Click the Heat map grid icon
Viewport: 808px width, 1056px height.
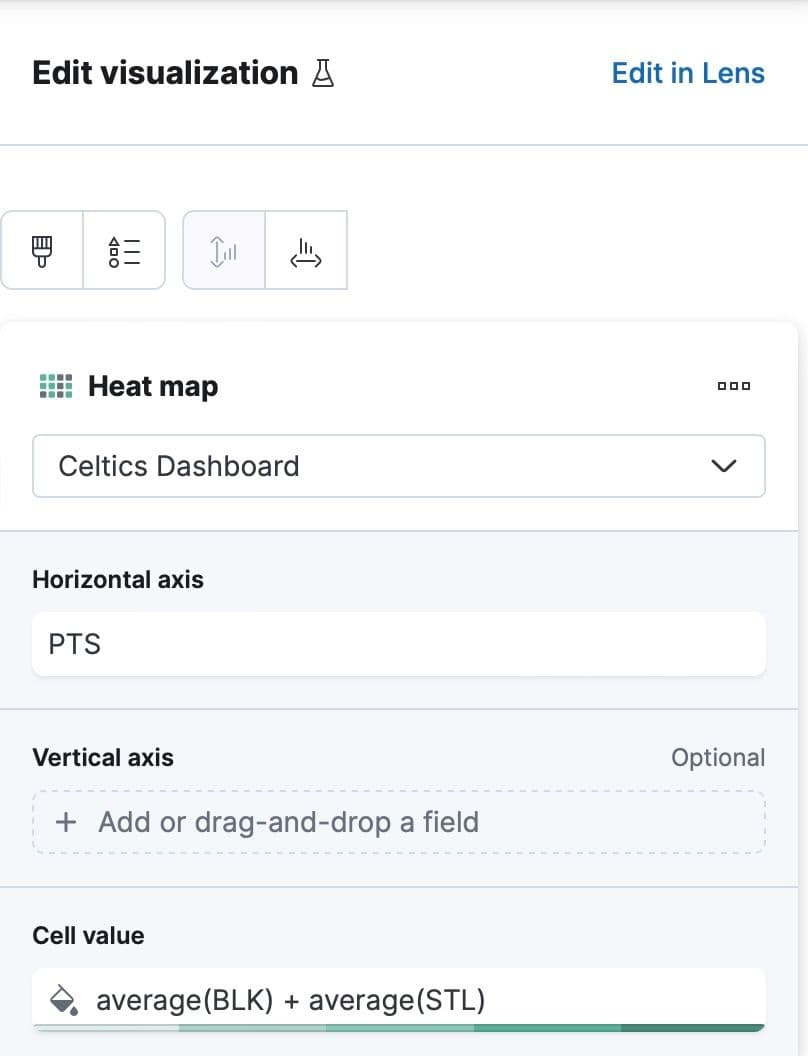[x=56, y=386]
